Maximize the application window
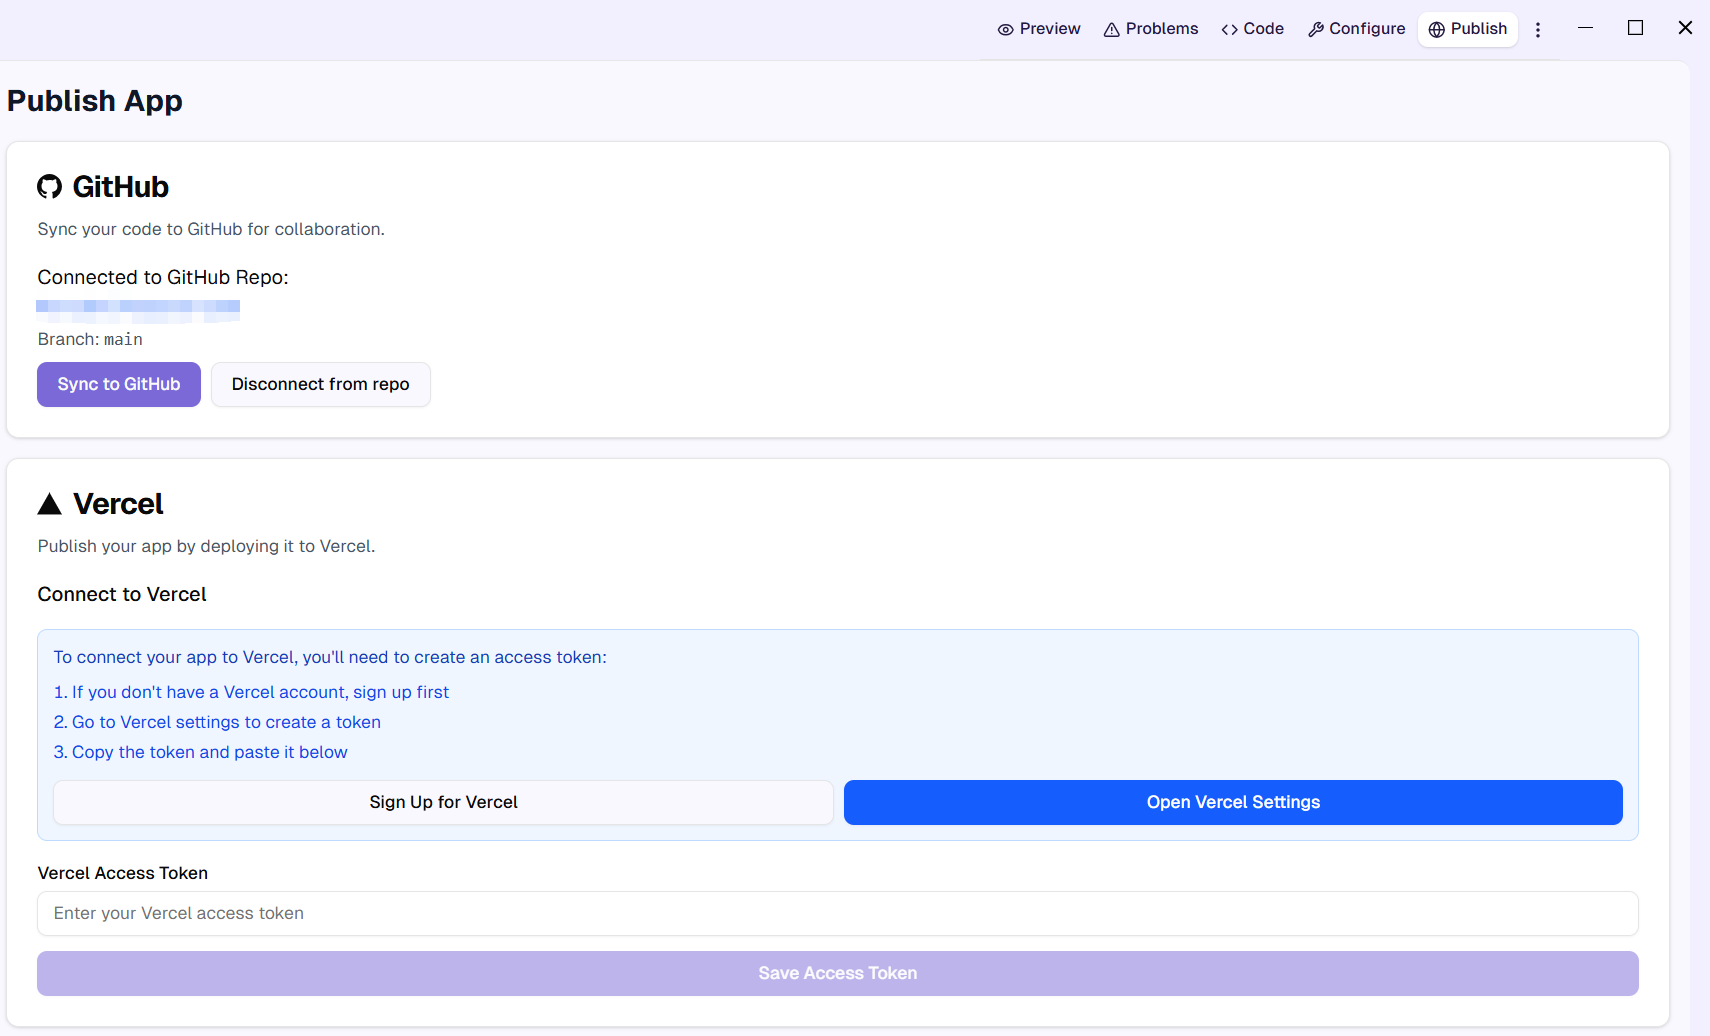Viewport: 1710px width, 1036px height. [1635, 28]
